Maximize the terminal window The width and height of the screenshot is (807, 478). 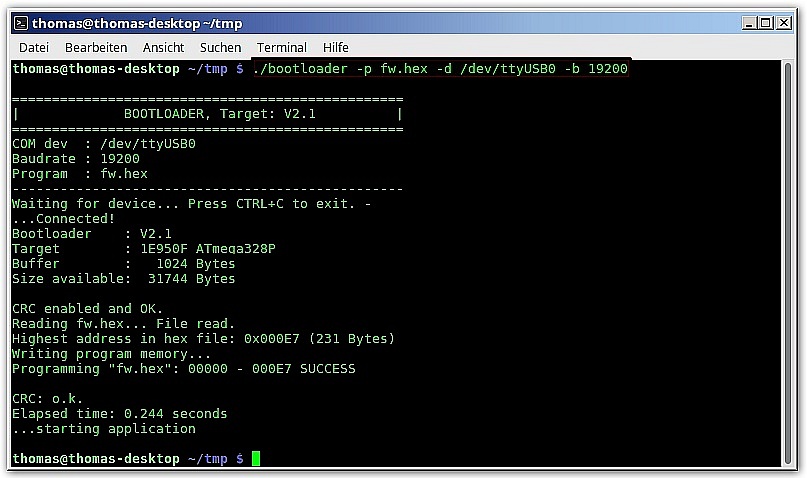tap(766, 23)
